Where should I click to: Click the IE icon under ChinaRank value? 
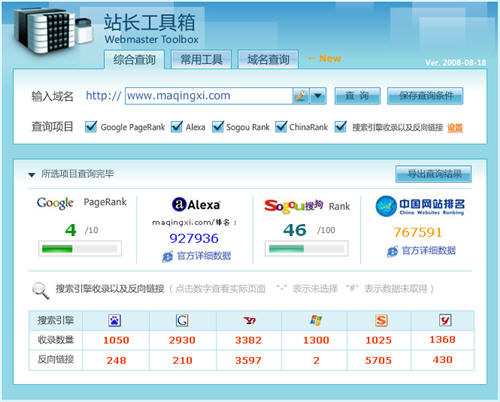[x=392, y=251]
